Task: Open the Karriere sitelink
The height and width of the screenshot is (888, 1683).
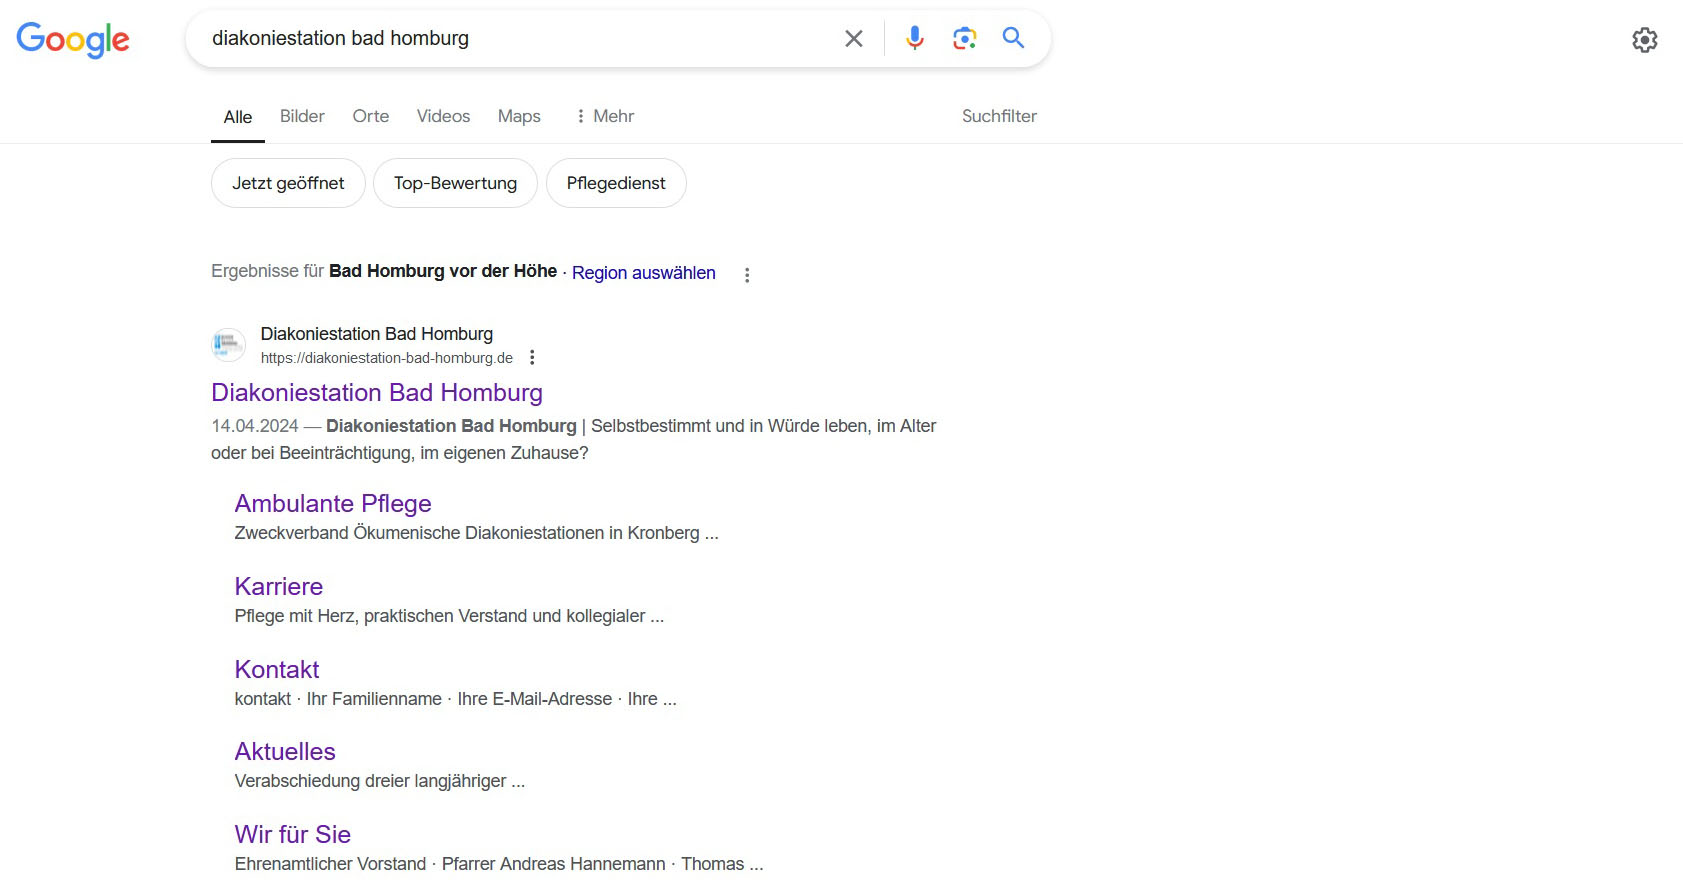Action: (279, 586)
